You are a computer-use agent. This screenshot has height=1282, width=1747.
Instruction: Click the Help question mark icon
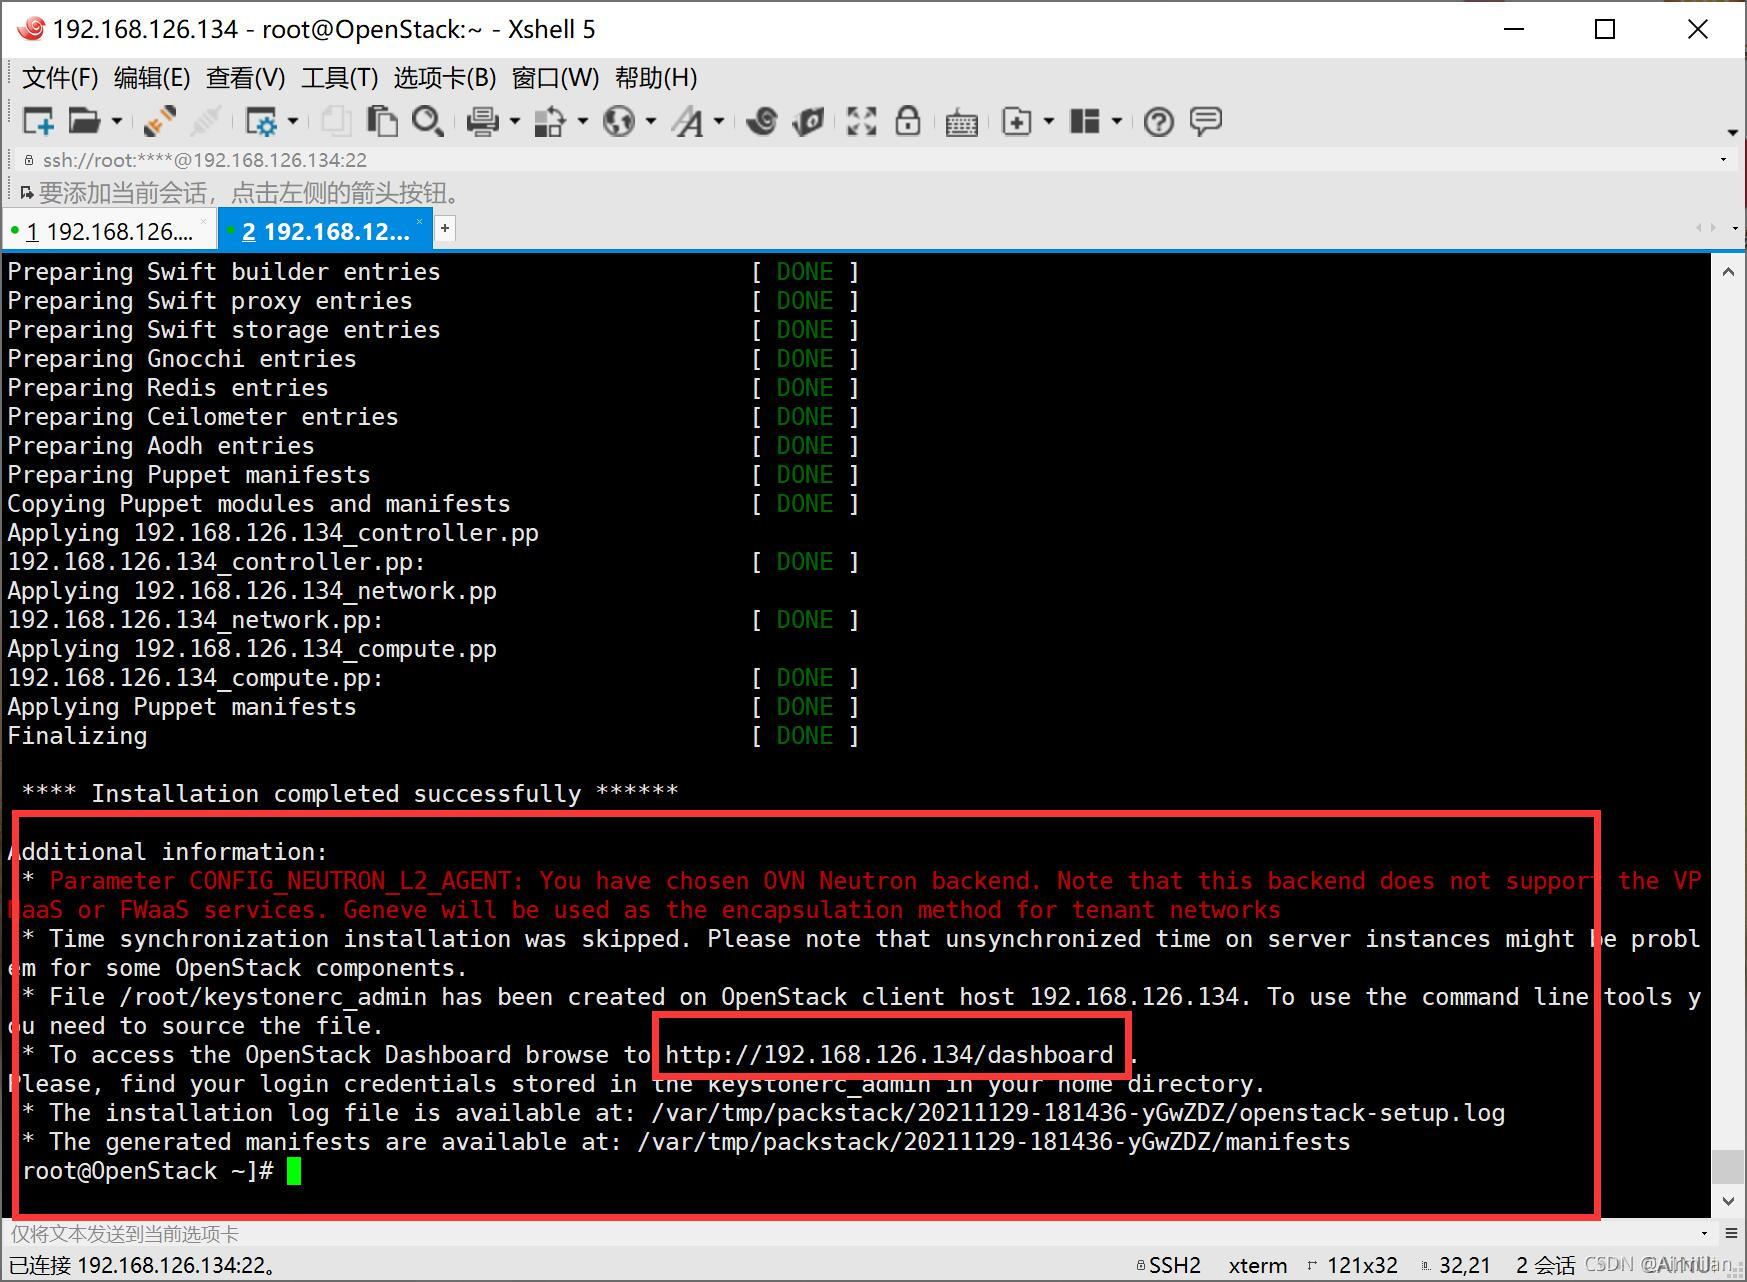[1159, 122]
